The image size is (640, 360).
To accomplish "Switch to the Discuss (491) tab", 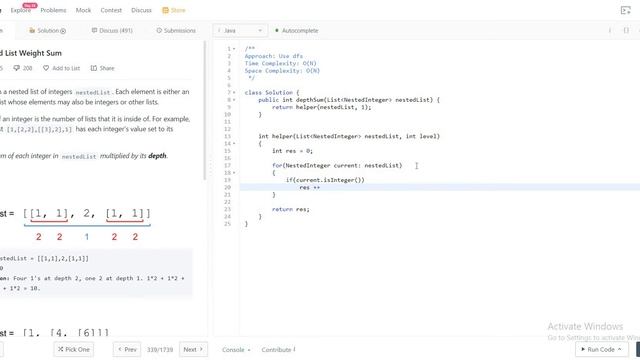I will 112,31.
